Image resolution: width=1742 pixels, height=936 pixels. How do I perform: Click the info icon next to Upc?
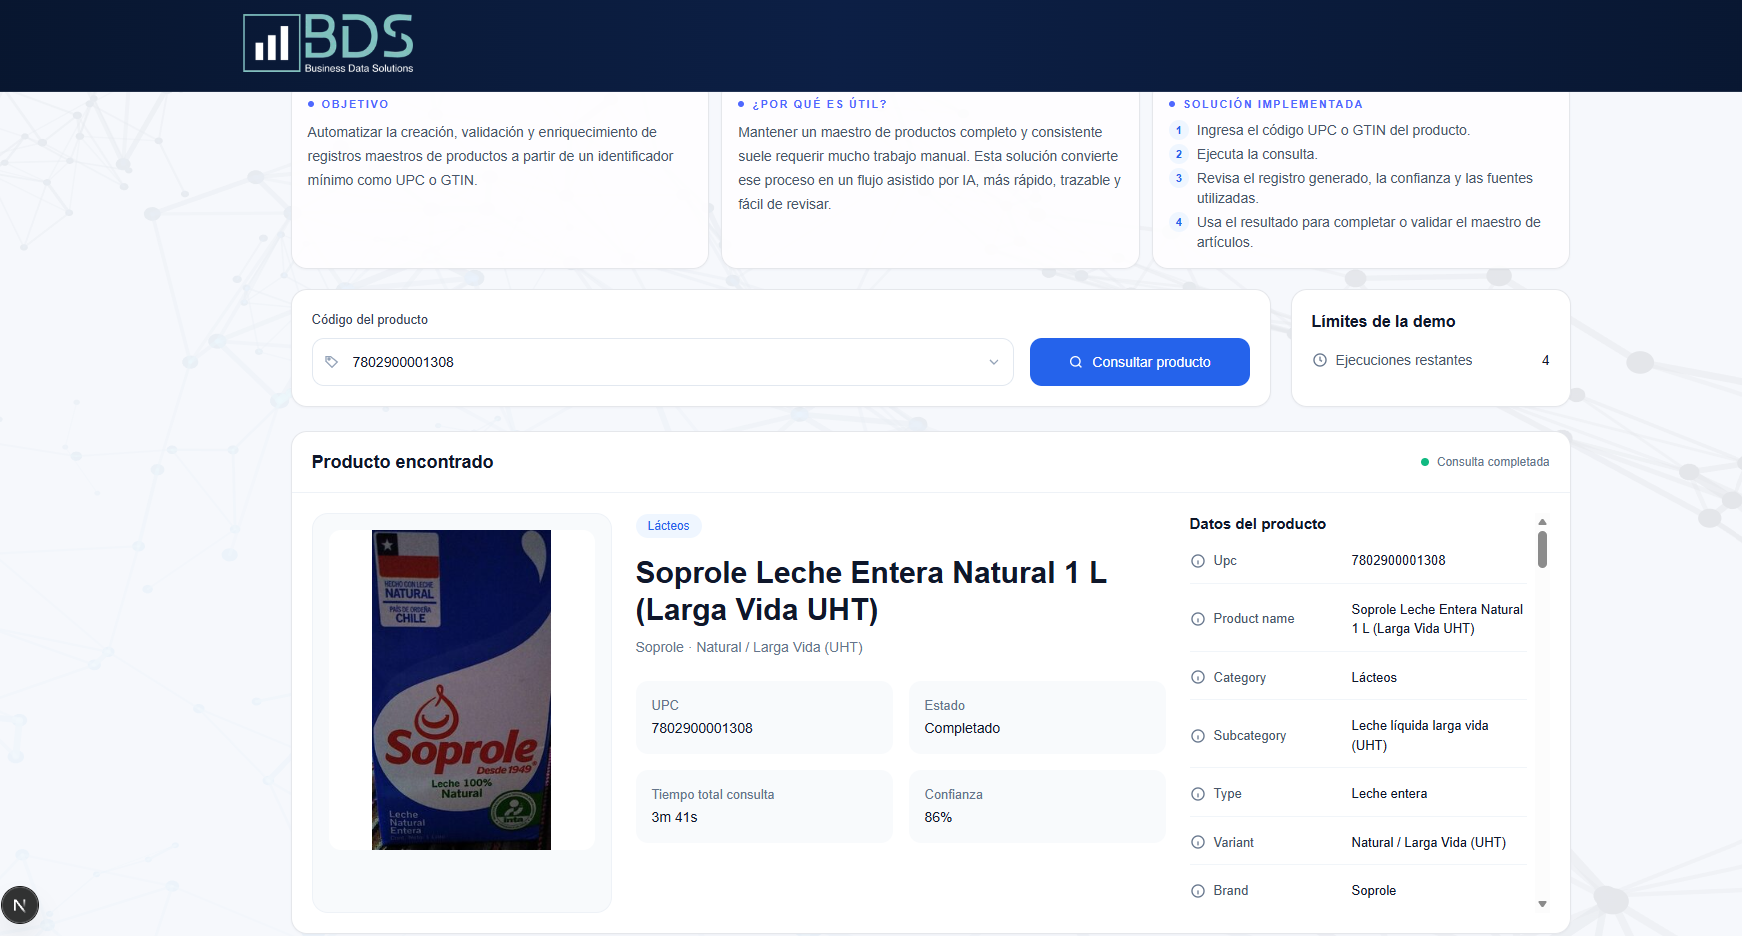pos(1198,561)
